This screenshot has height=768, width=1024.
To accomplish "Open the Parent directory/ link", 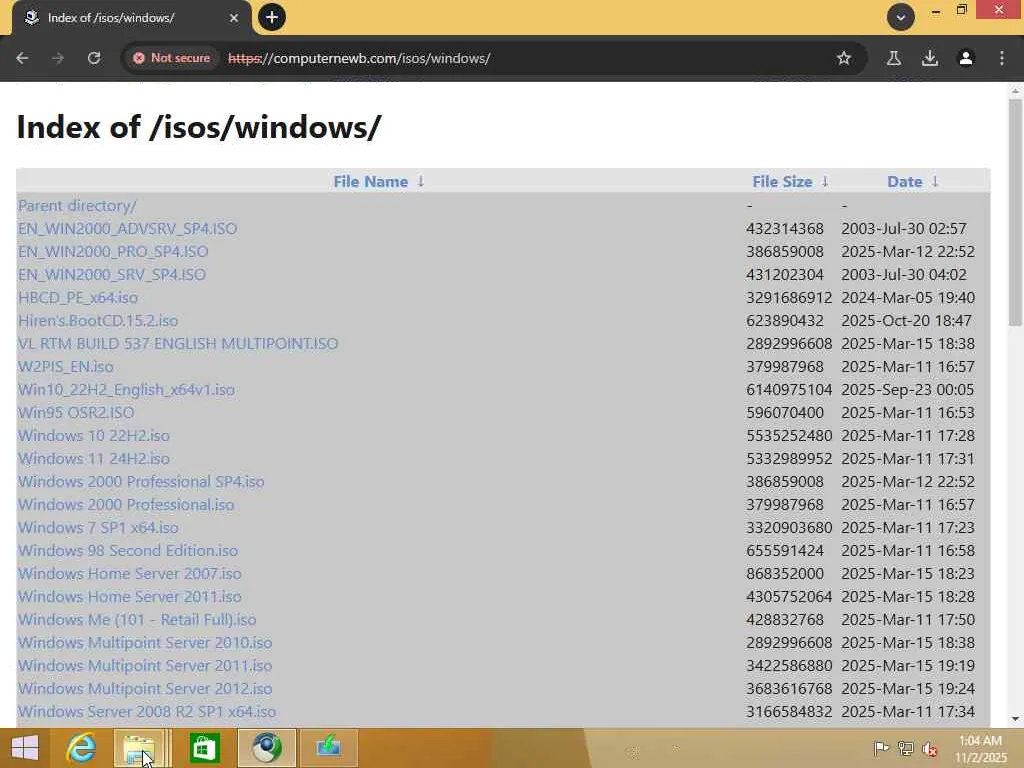I will point(77,206).
